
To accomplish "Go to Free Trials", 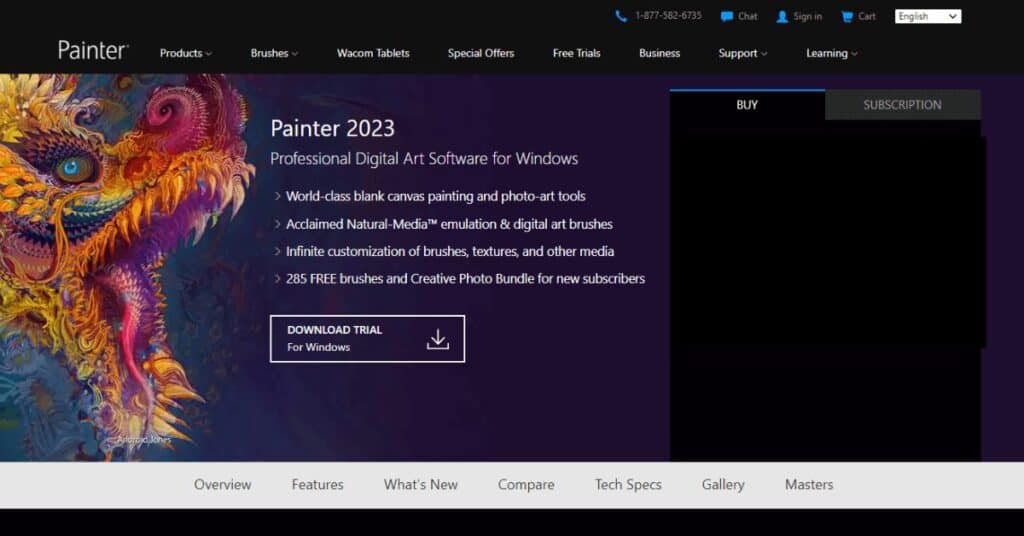I will tap(576, 54).
